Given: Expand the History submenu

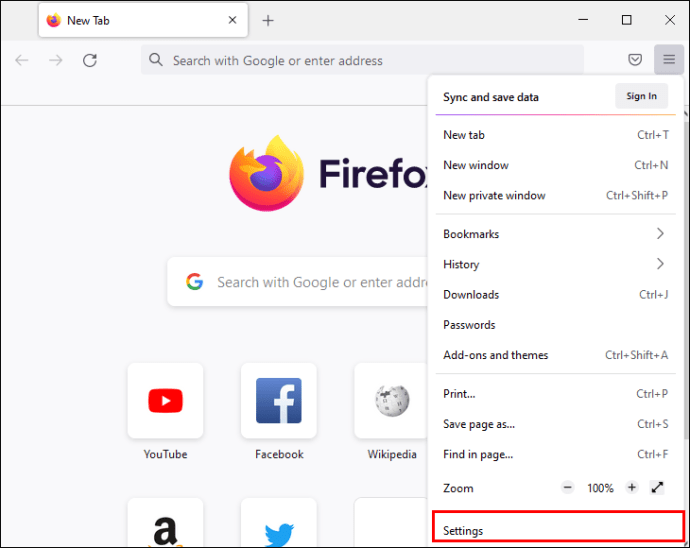Looking at the screenshot, I should (555, 264).
